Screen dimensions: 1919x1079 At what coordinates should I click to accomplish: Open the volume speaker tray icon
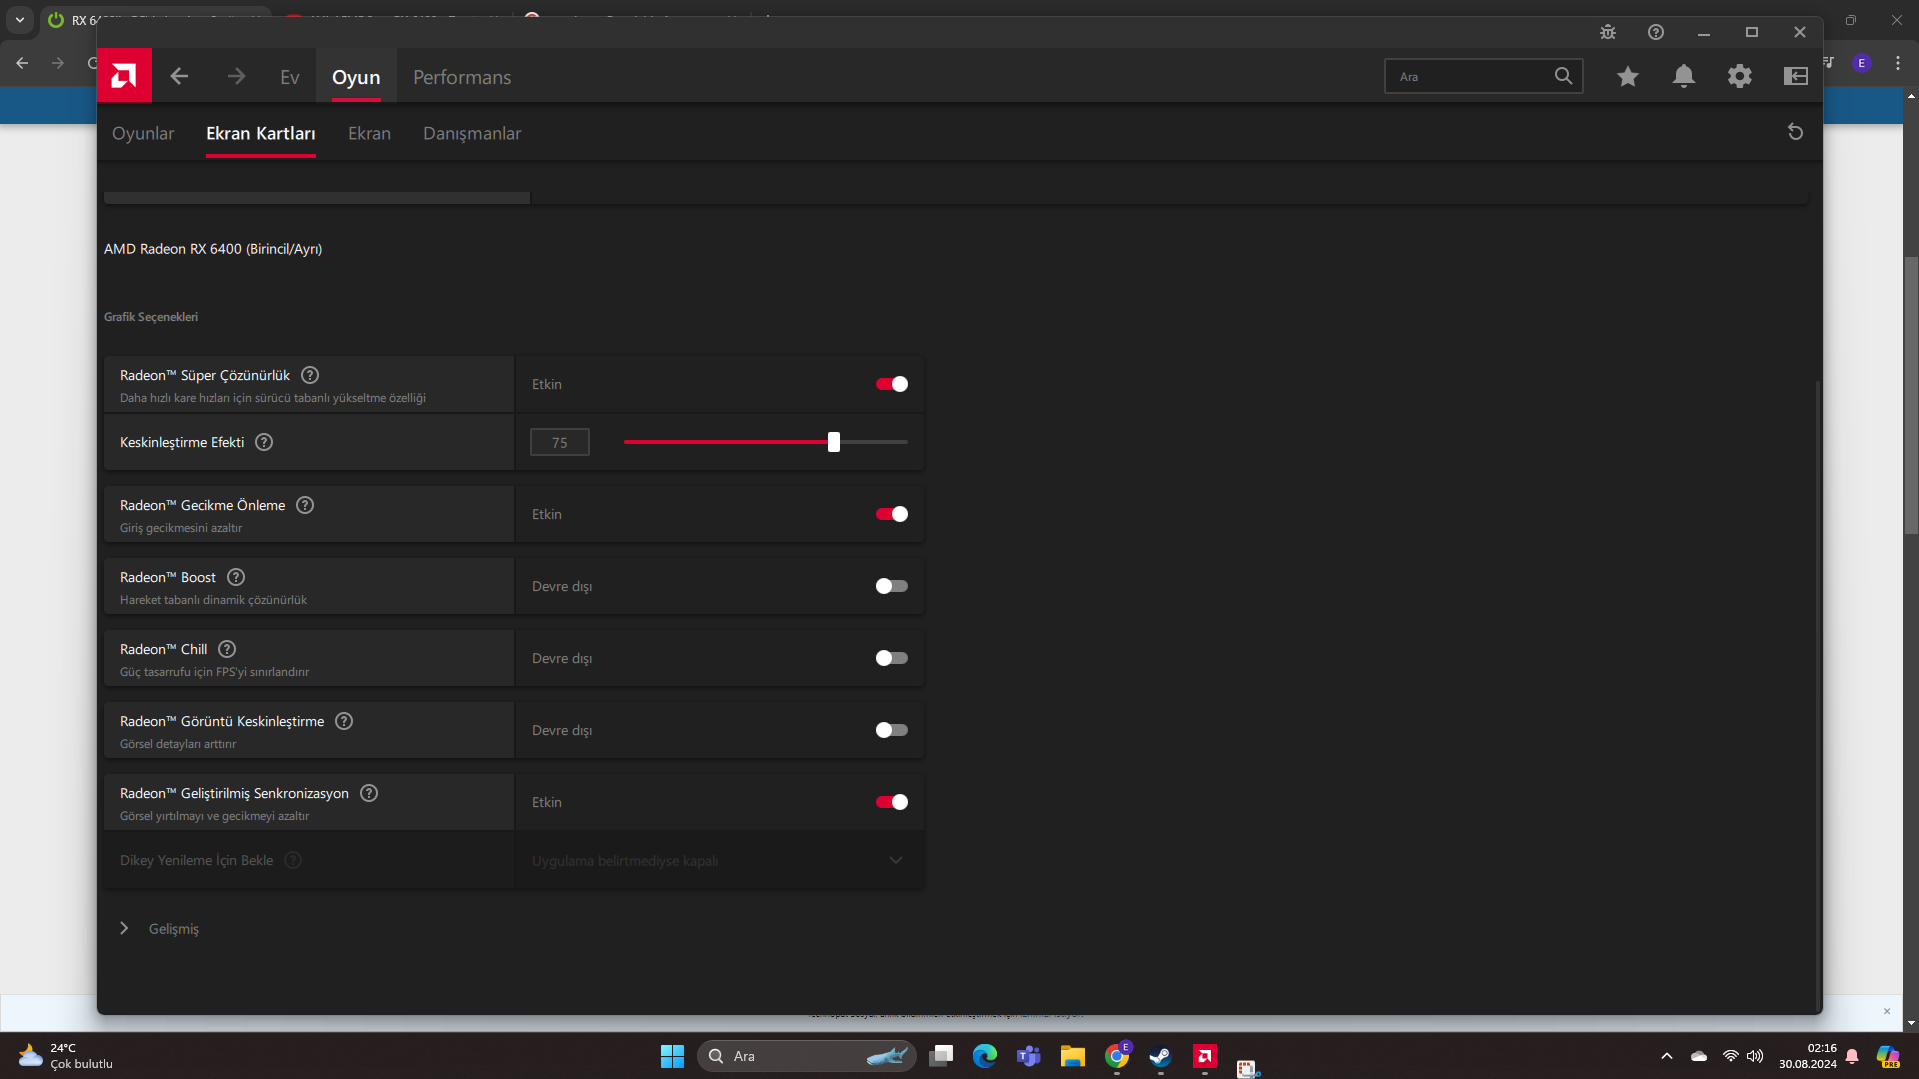[1755, 1056]
